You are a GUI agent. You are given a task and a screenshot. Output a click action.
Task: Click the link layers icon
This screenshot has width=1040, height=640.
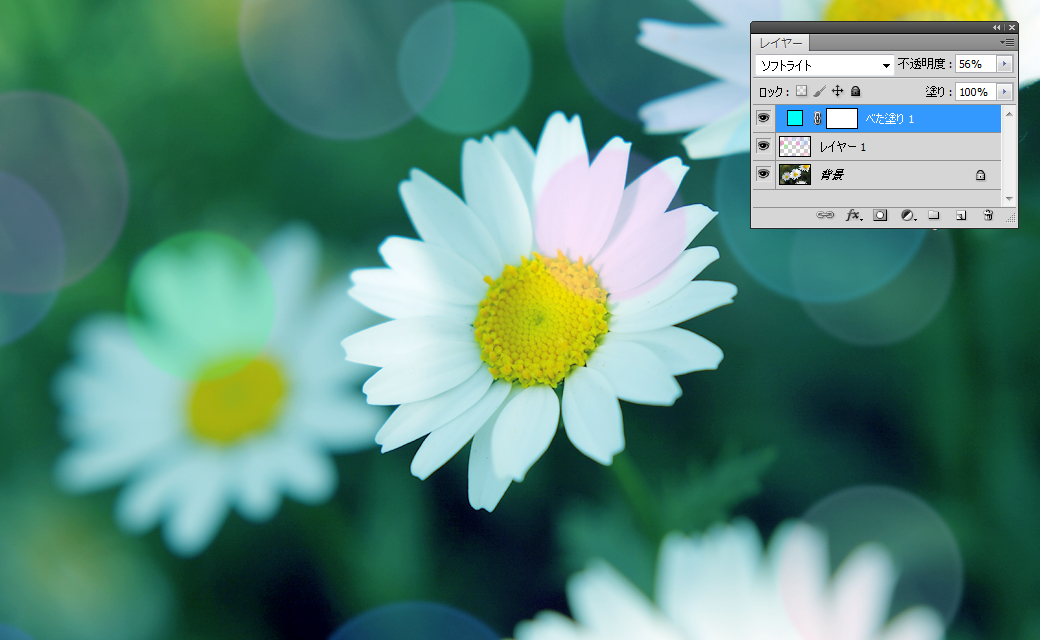[x=824, y=215]
